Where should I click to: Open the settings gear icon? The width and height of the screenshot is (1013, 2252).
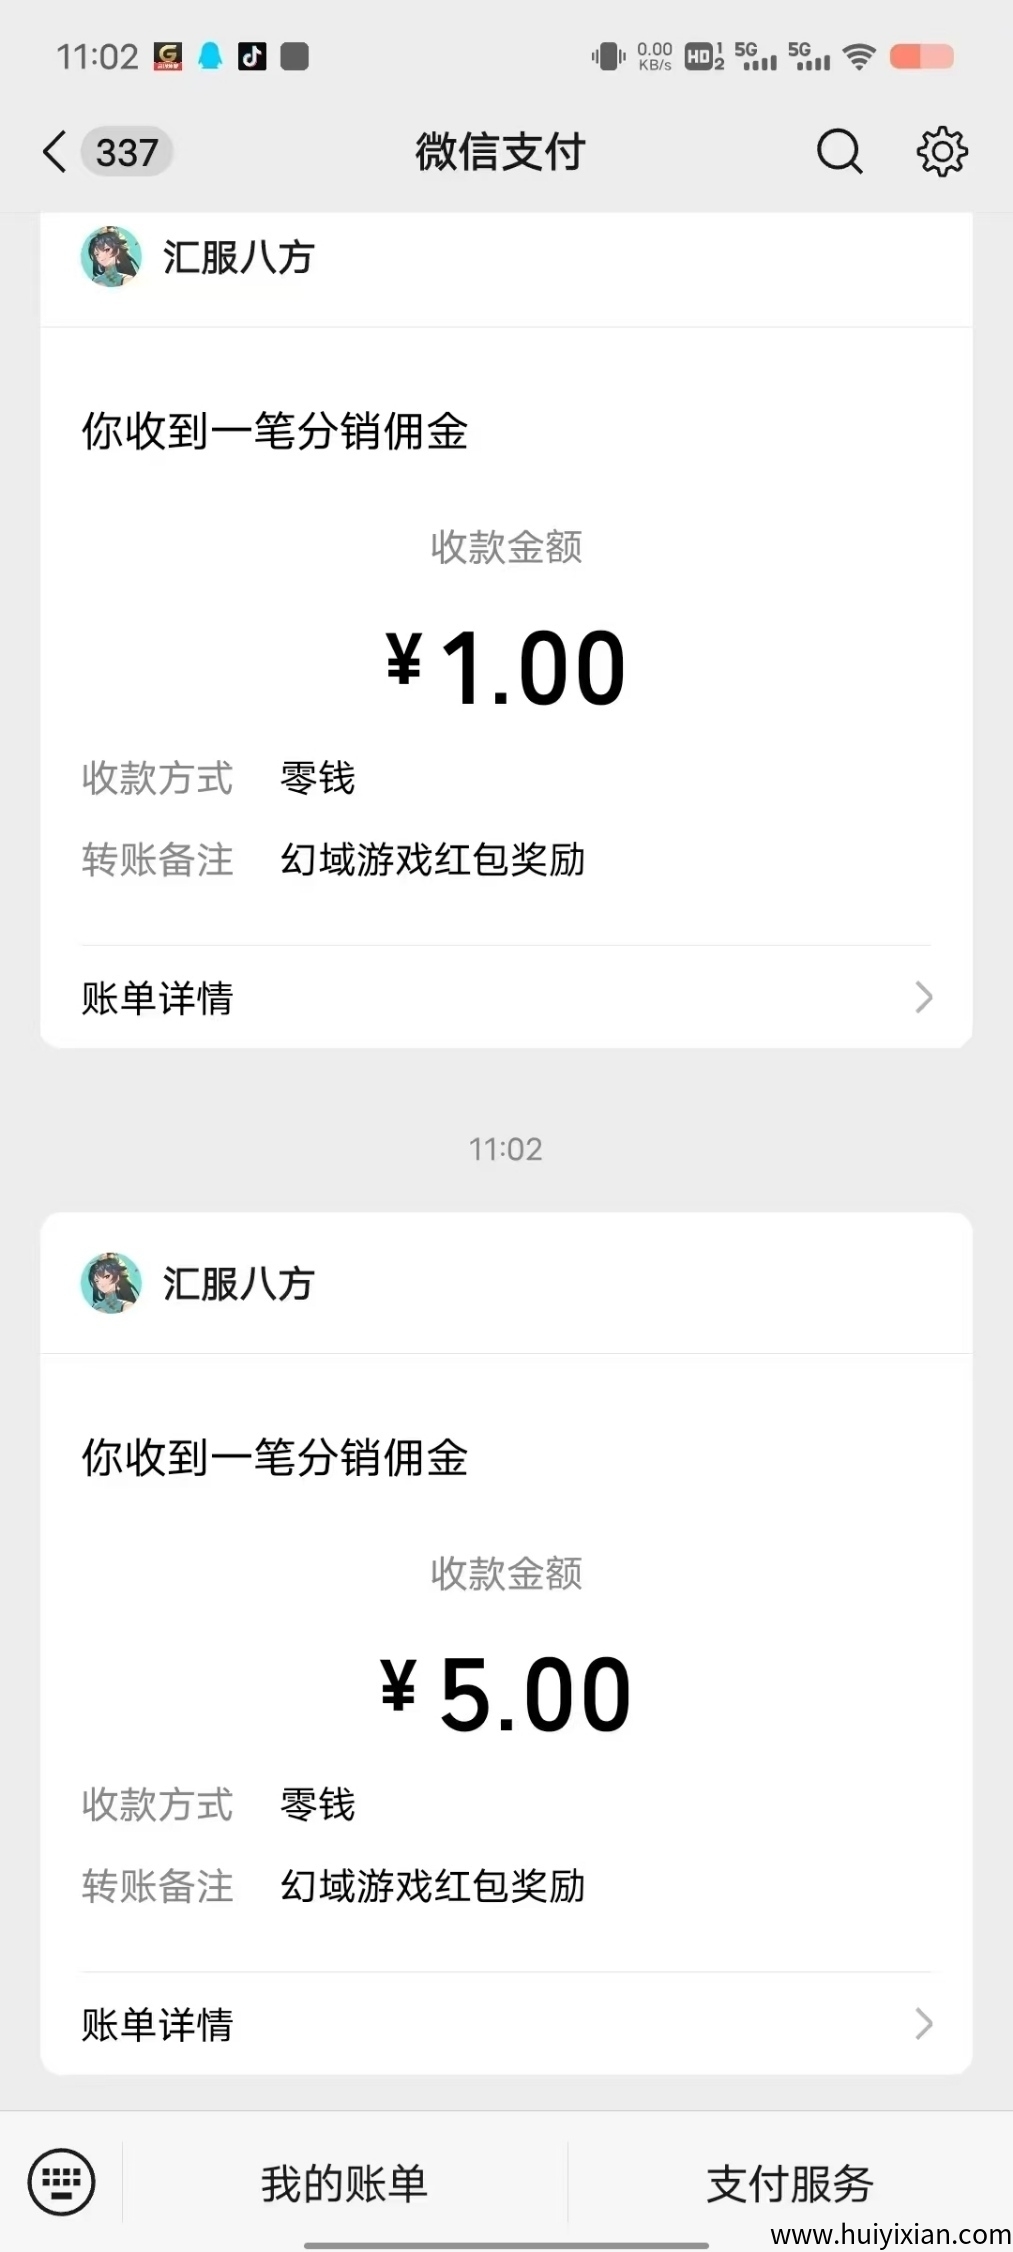click(x=941, y=152)
